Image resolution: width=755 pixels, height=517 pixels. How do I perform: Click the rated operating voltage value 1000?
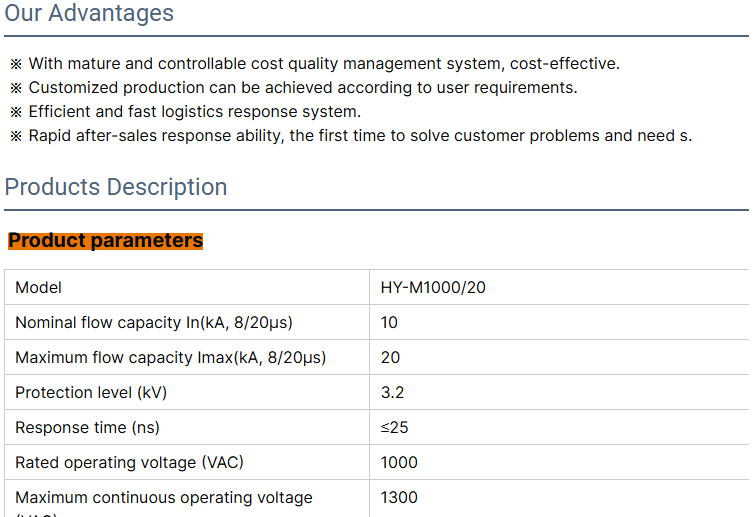399,462
